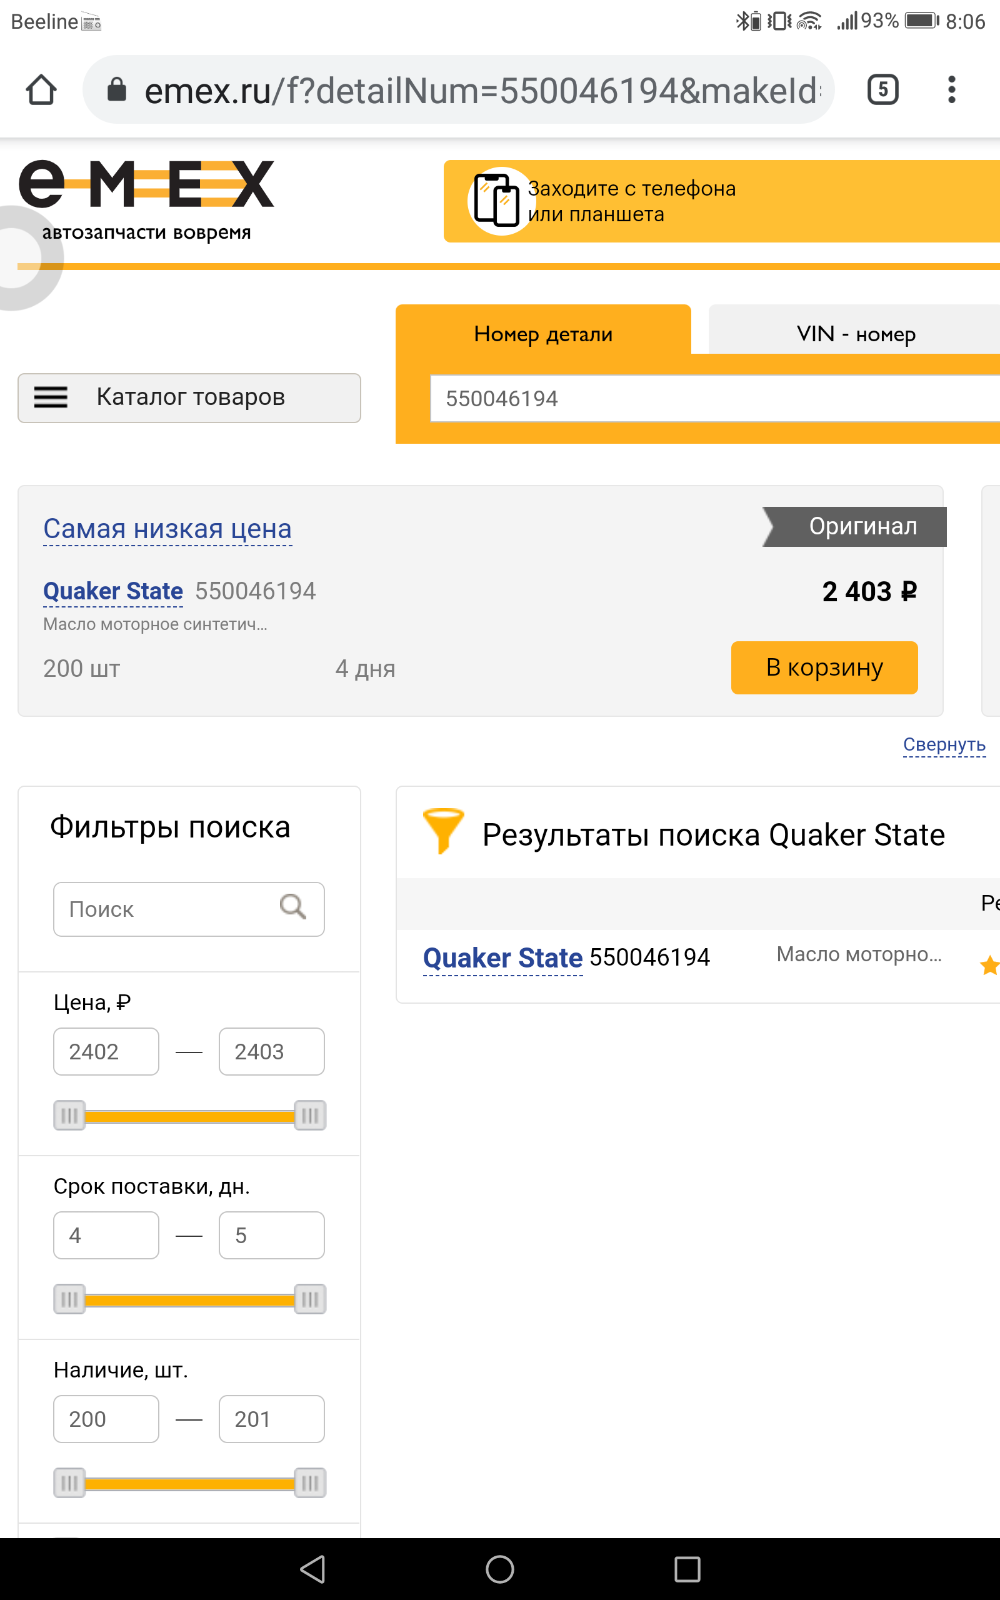Image resolution: width=1000 pixels, height=1600 pixels.
Task: Tap the Chrome address bar URL
Action: [482, 91]
